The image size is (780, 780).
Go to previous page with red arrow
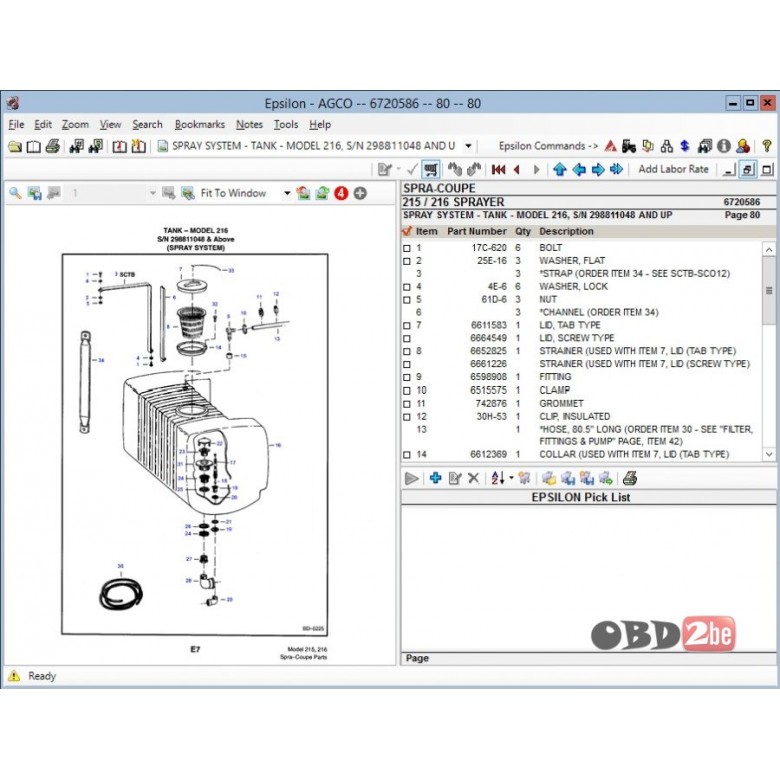[517, 170]
